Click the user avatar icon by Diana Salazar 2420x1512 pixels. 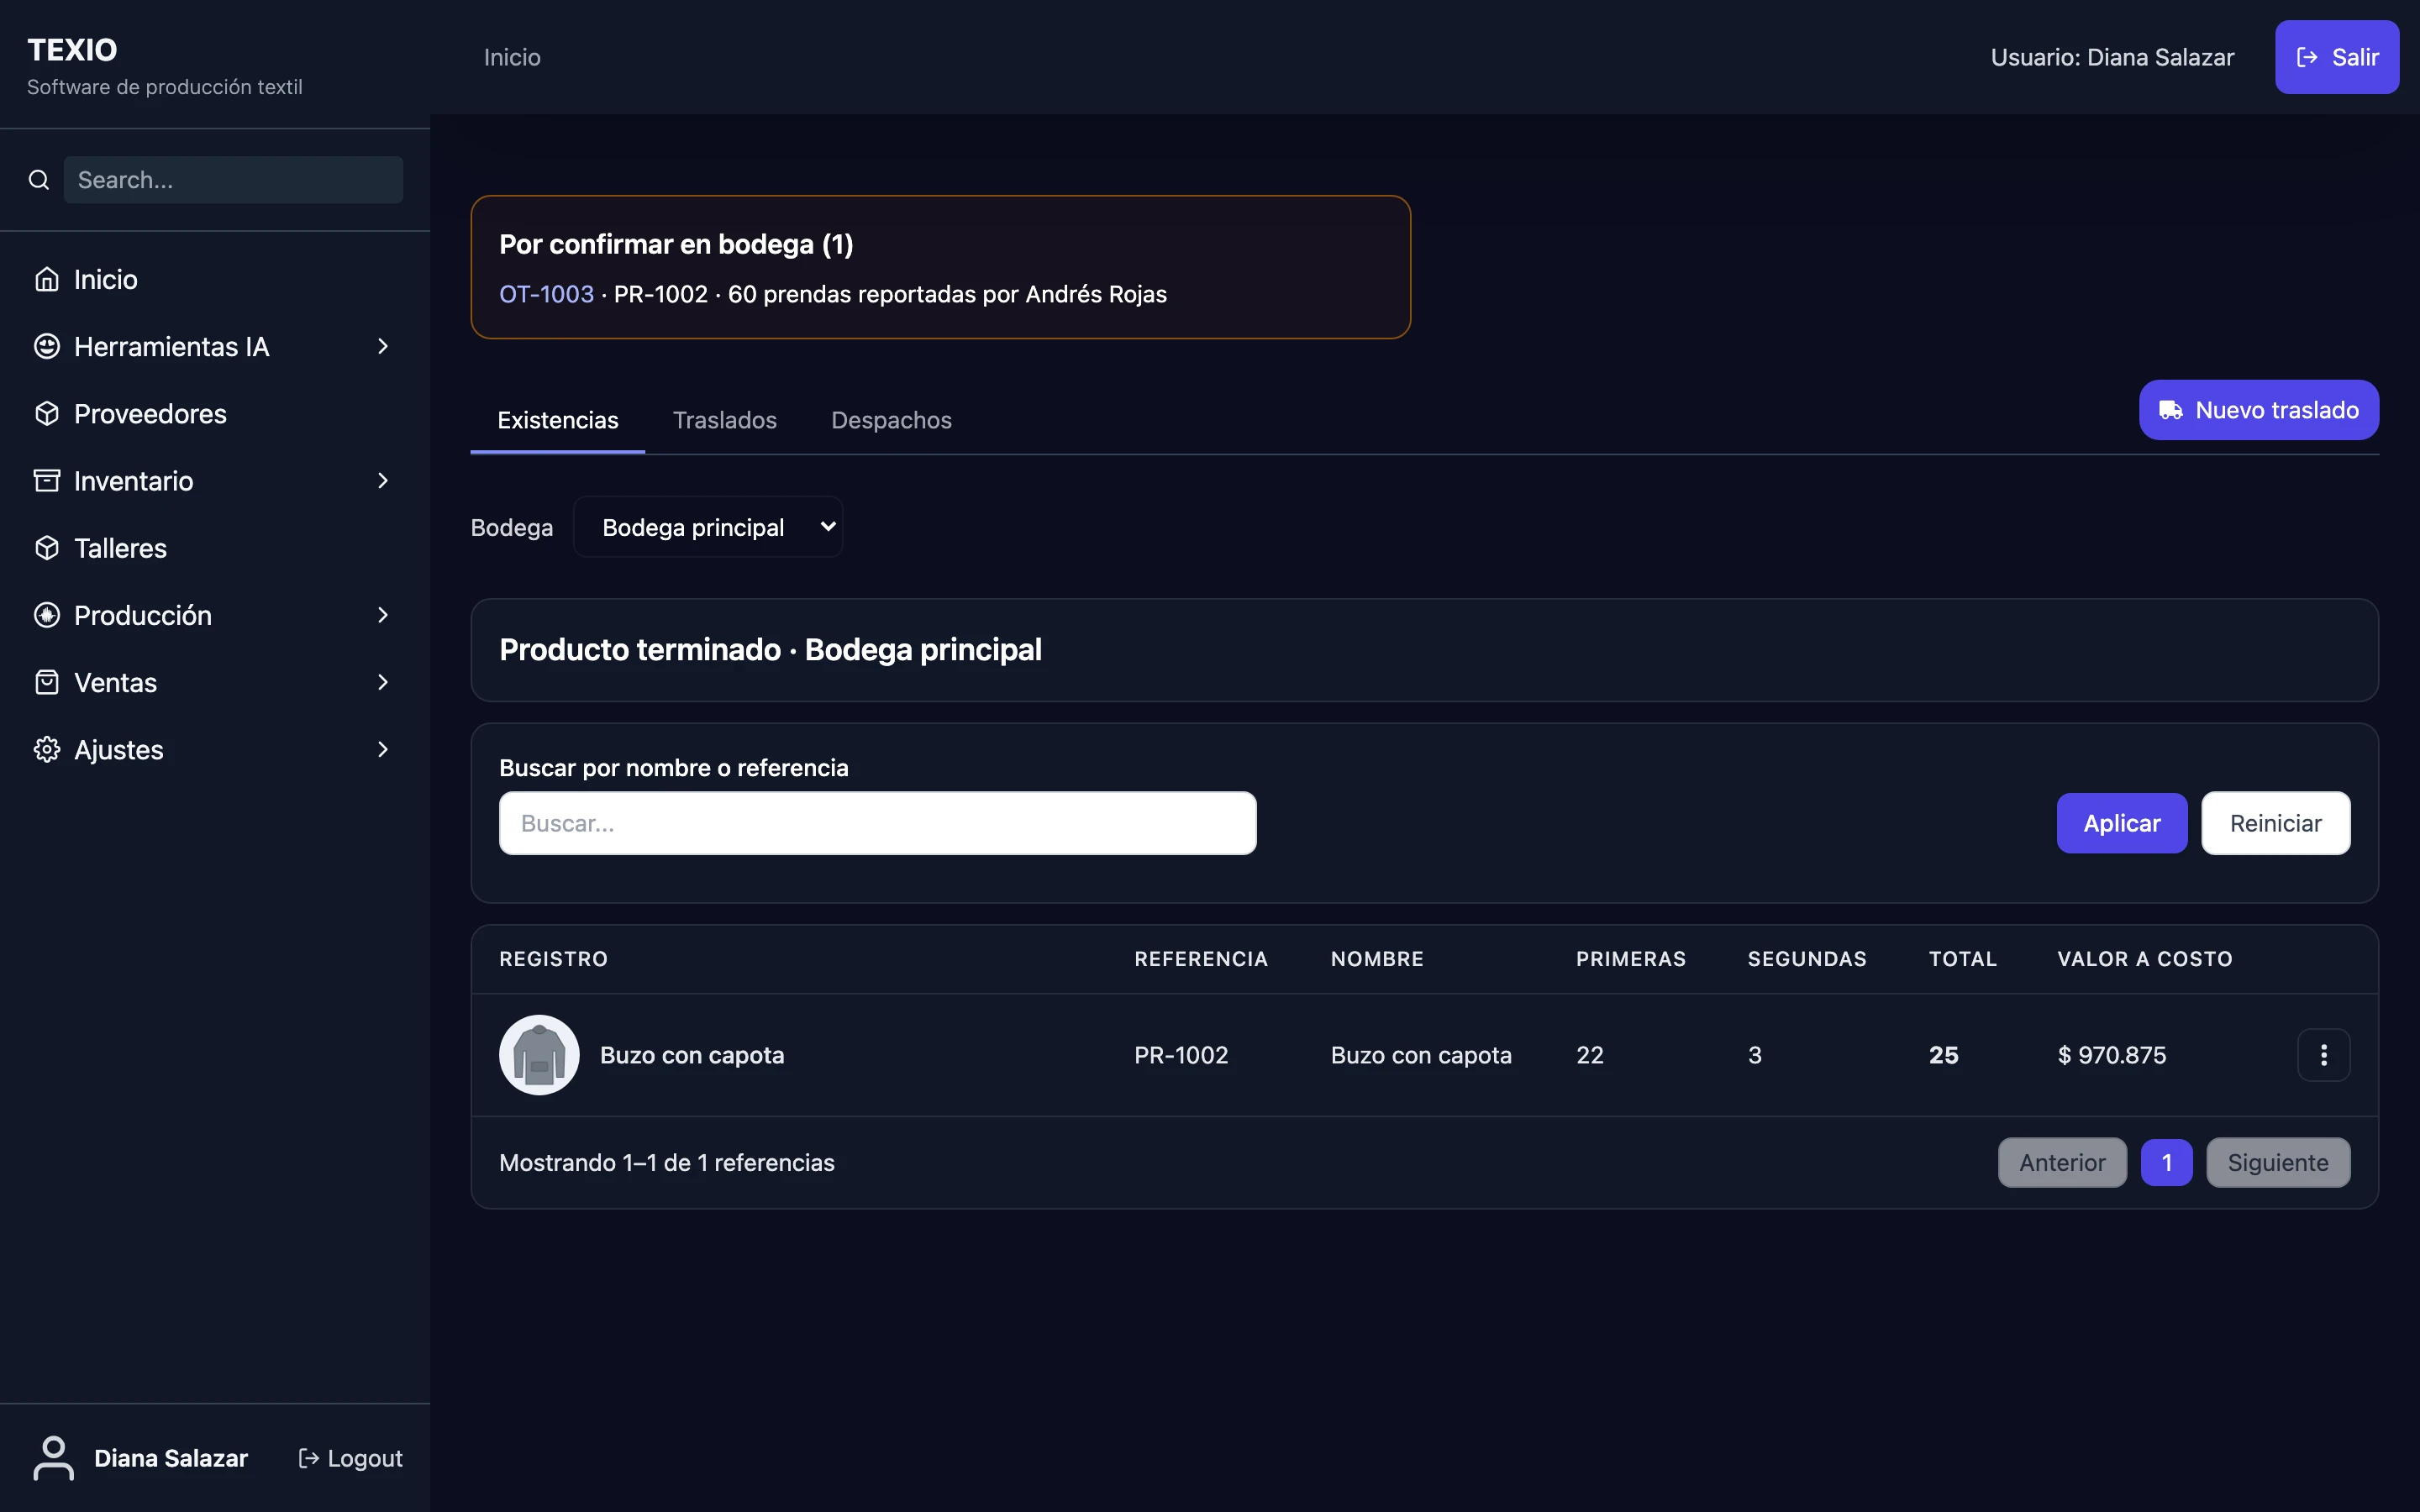point(54,1458)
